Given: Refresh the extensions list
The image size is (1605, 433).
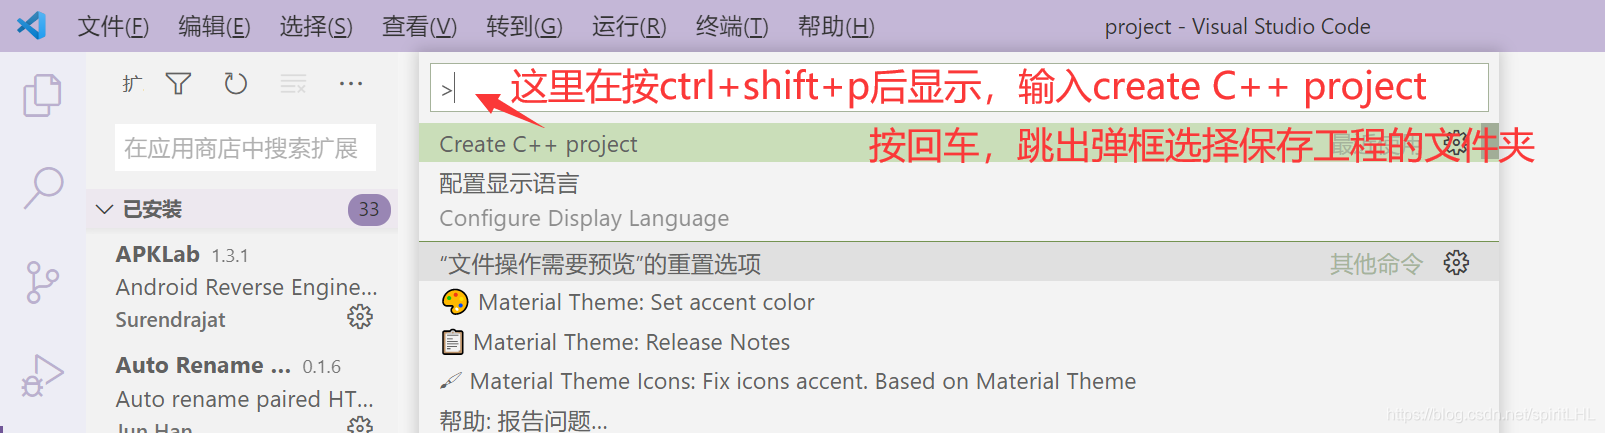Looking at the screenshot, I should coord(236,84).
